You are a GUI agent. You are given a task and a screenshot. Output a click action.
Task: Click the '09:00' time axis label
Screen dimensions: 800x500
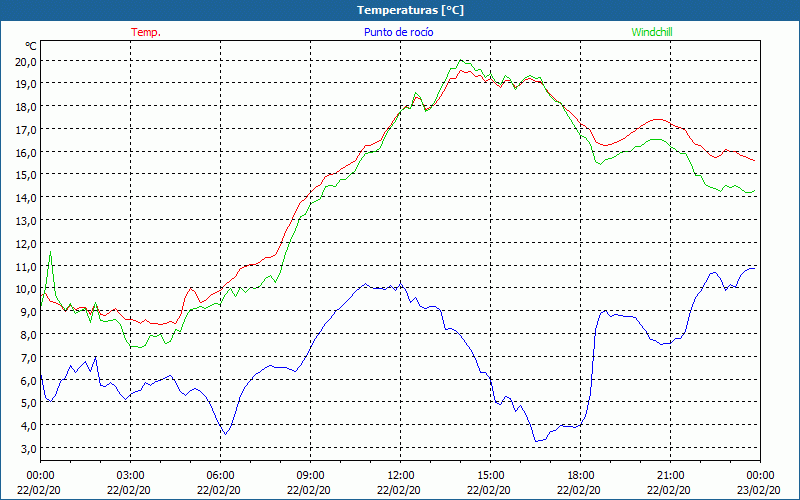pos(310,476)
